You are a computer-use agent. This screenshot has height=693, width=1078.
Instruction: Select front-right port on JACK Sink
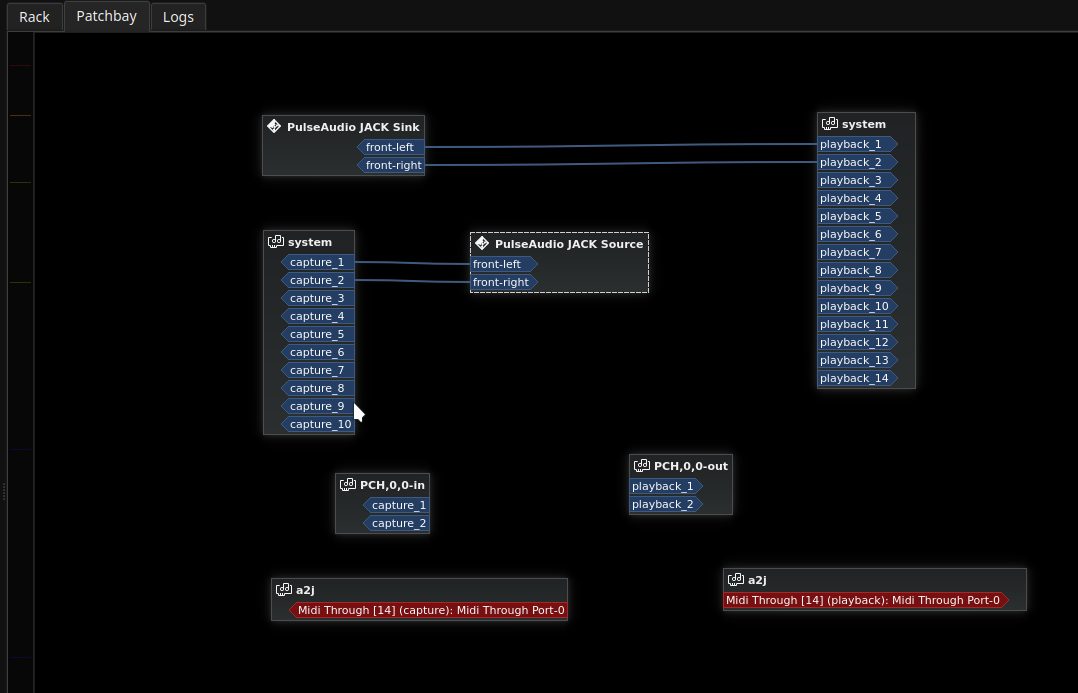[390, 165]
